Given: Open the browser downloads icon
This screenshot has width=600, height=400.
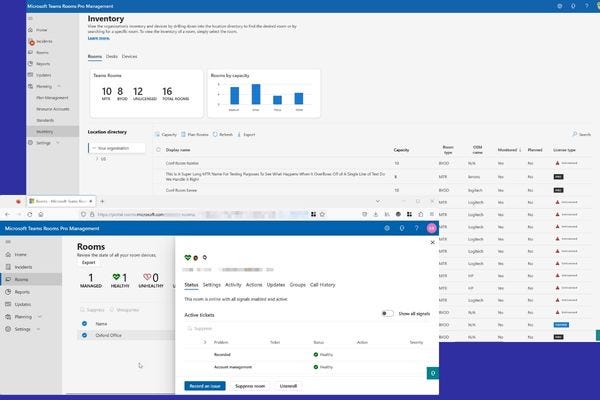Looking at the screenshot, I should pos(375,214).
